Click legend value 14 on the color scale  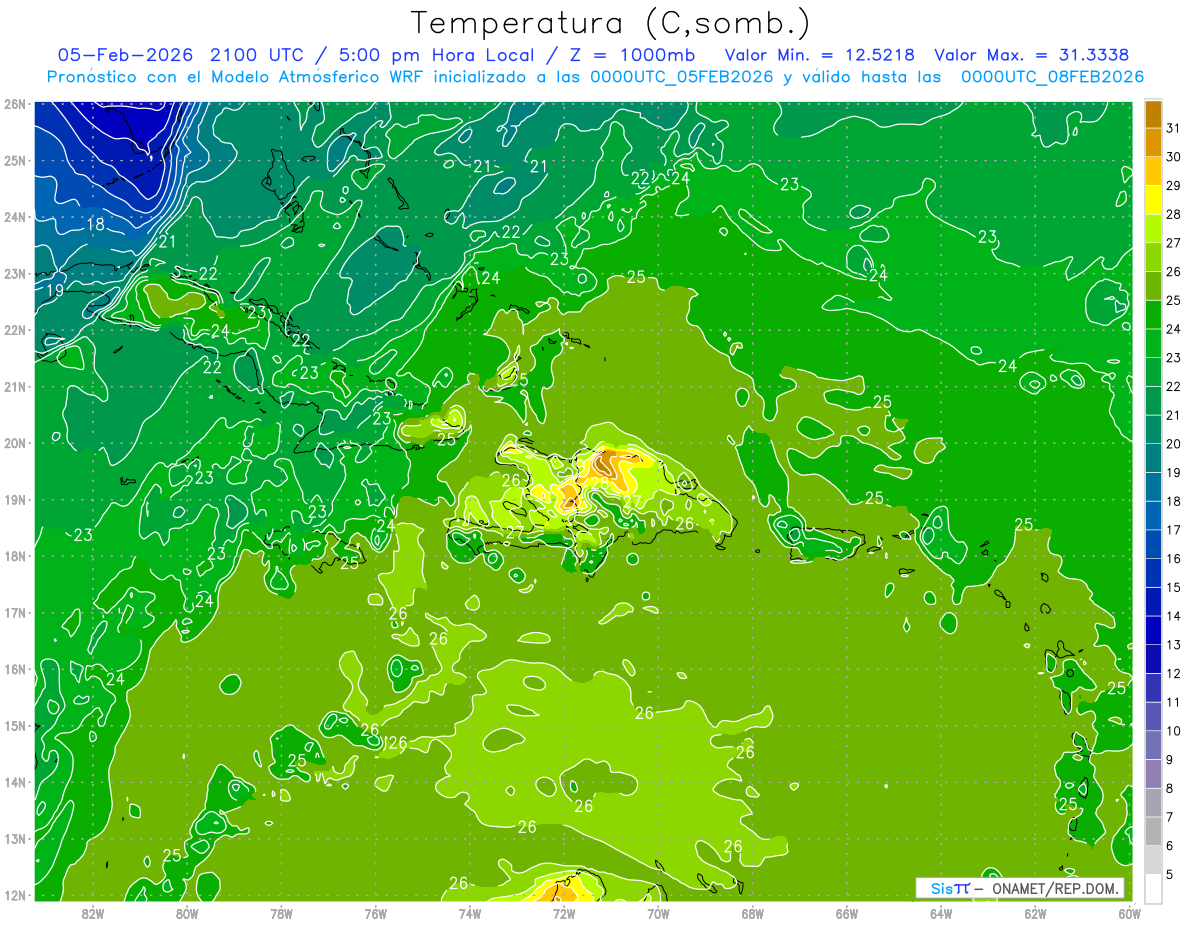[1173, 616]
